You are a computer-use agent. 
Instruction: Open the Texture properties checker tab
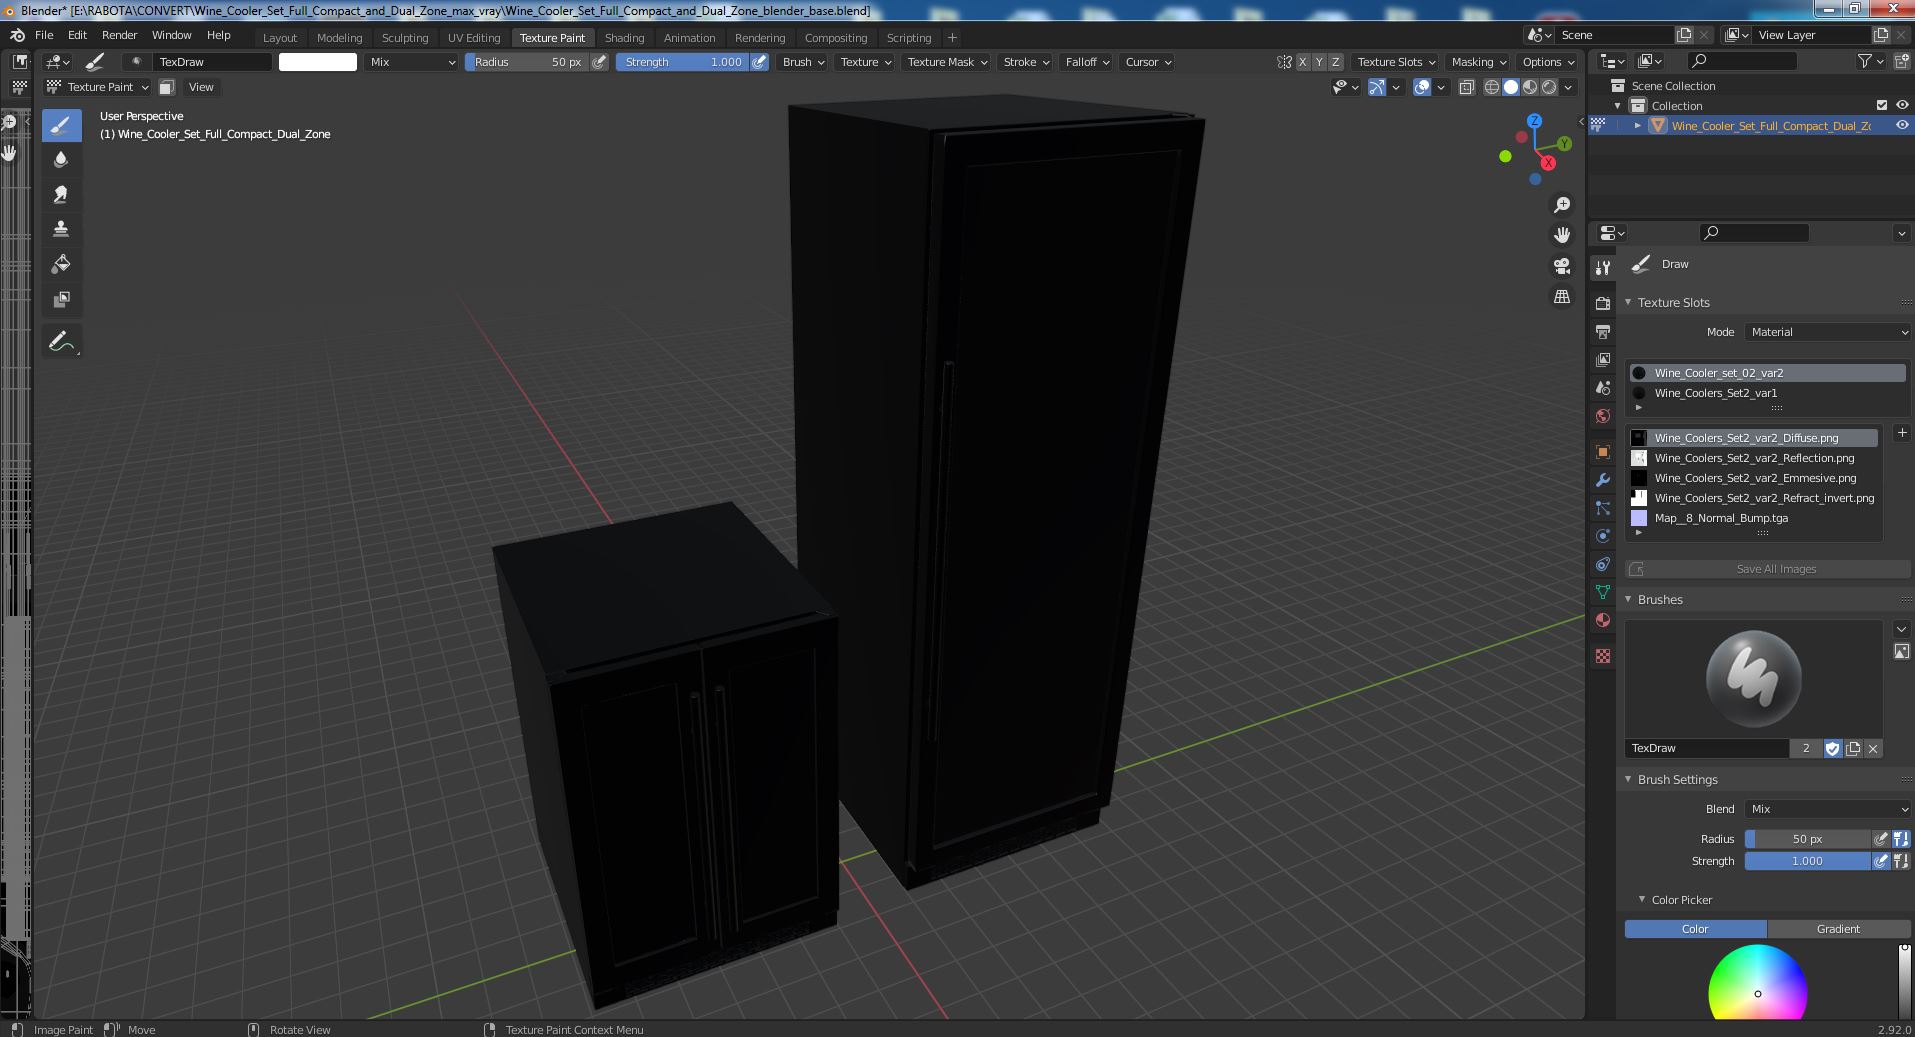tap(1603, 656)
